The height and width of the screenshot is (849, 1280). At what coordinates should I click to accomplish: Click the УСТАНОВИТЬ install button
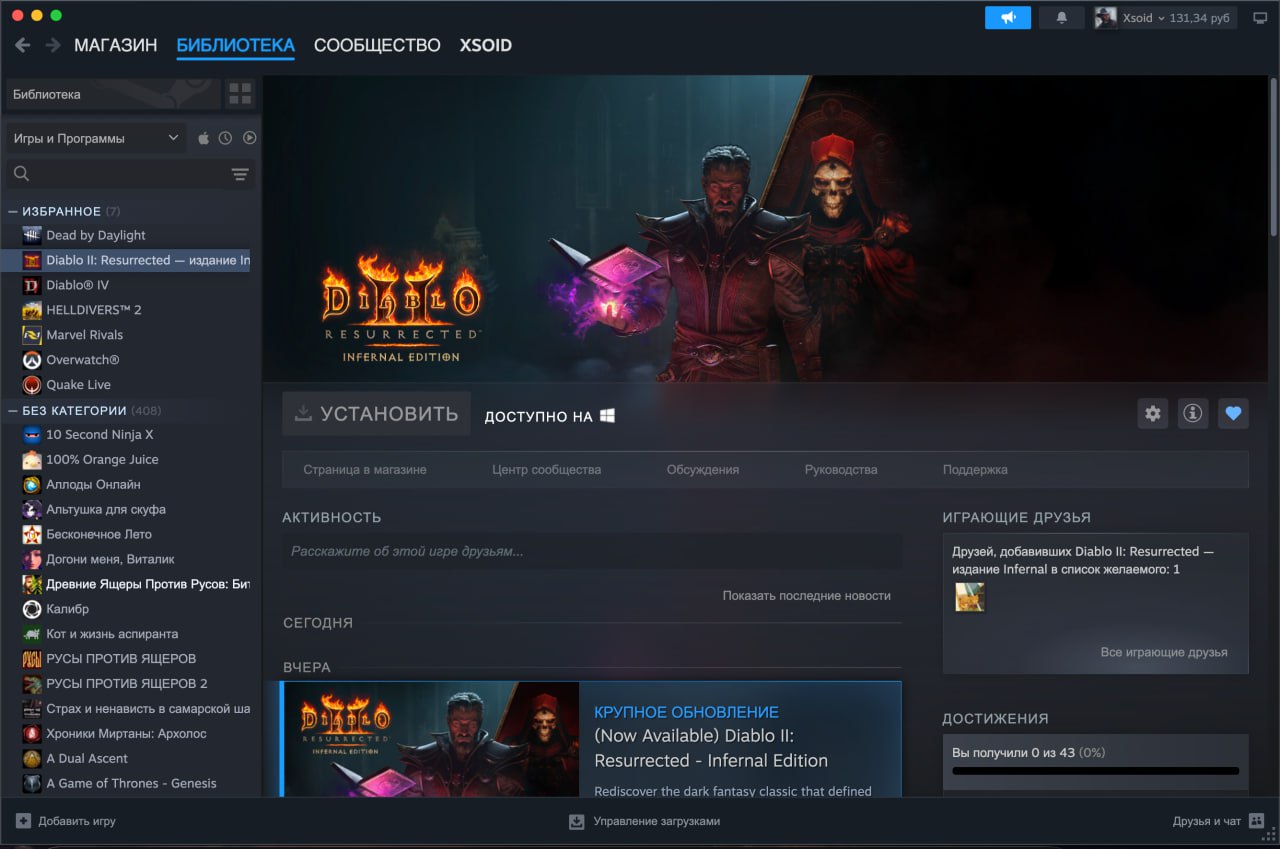pos(375,412)
